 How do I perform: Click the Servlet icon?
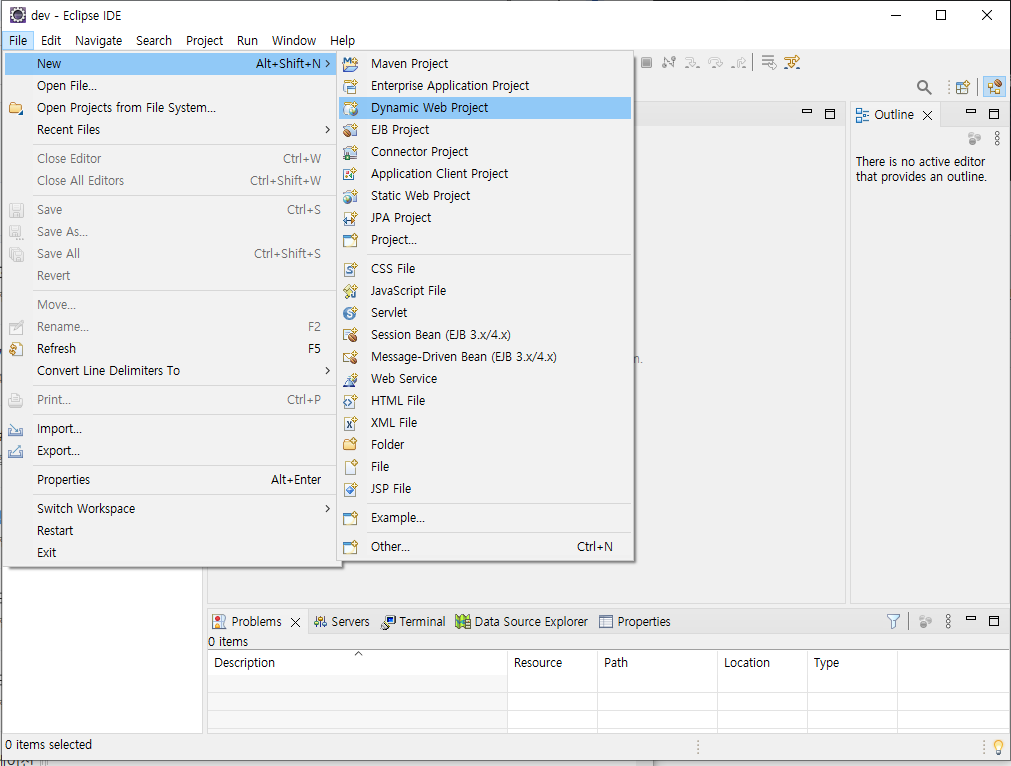(350, 313)
